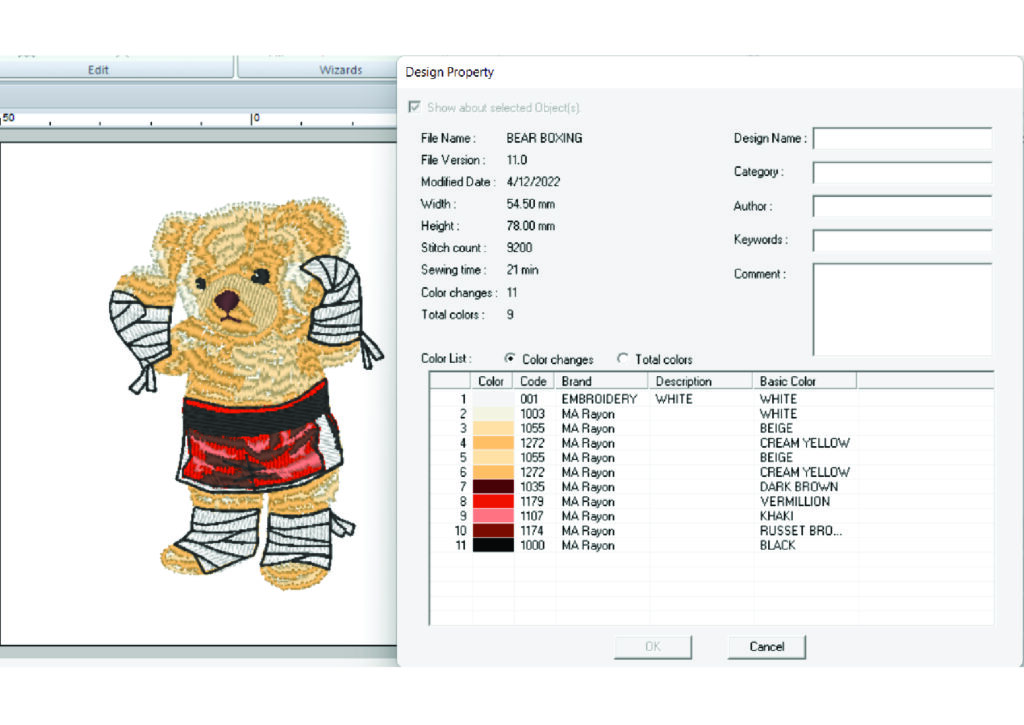Click the Keywords input box
Screen dimensions: 1024x725
pos(902,241)
